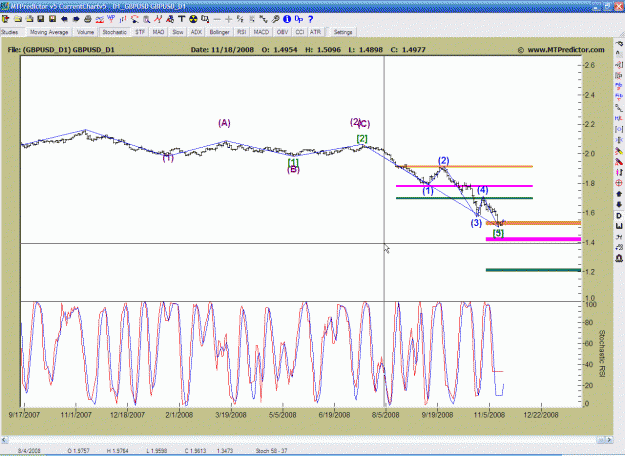
Task: Open help with the question mark icon
Action: 311,19
